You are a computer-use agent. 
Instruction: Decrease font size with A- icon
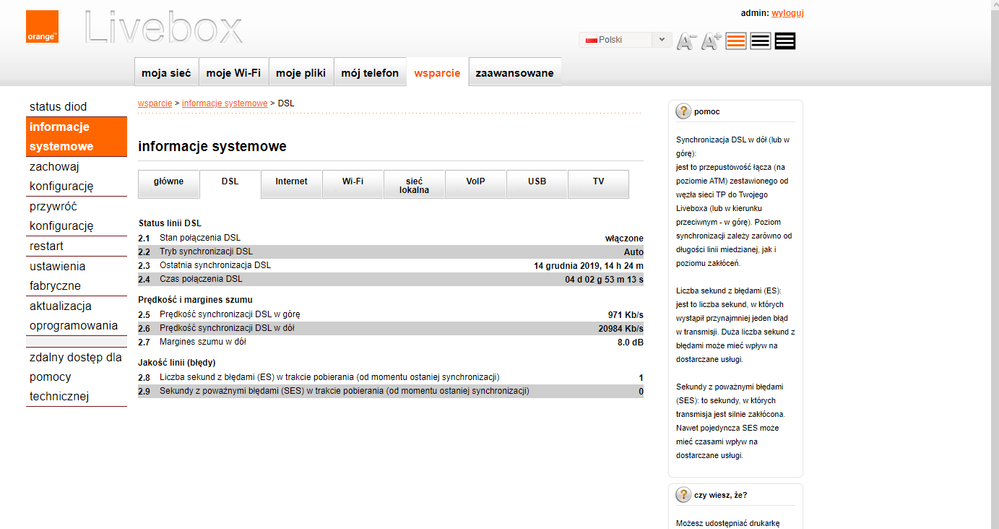[x=686, y=41]
